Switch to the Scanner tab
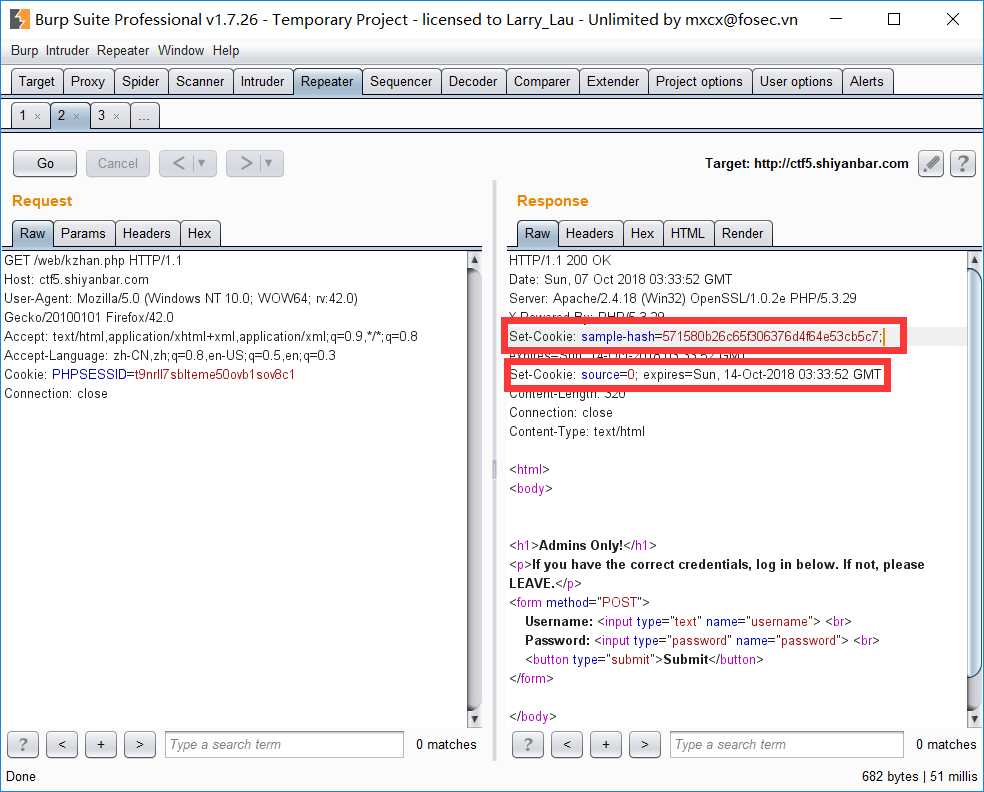Screen dimensions: 984x792 (200, 82)
